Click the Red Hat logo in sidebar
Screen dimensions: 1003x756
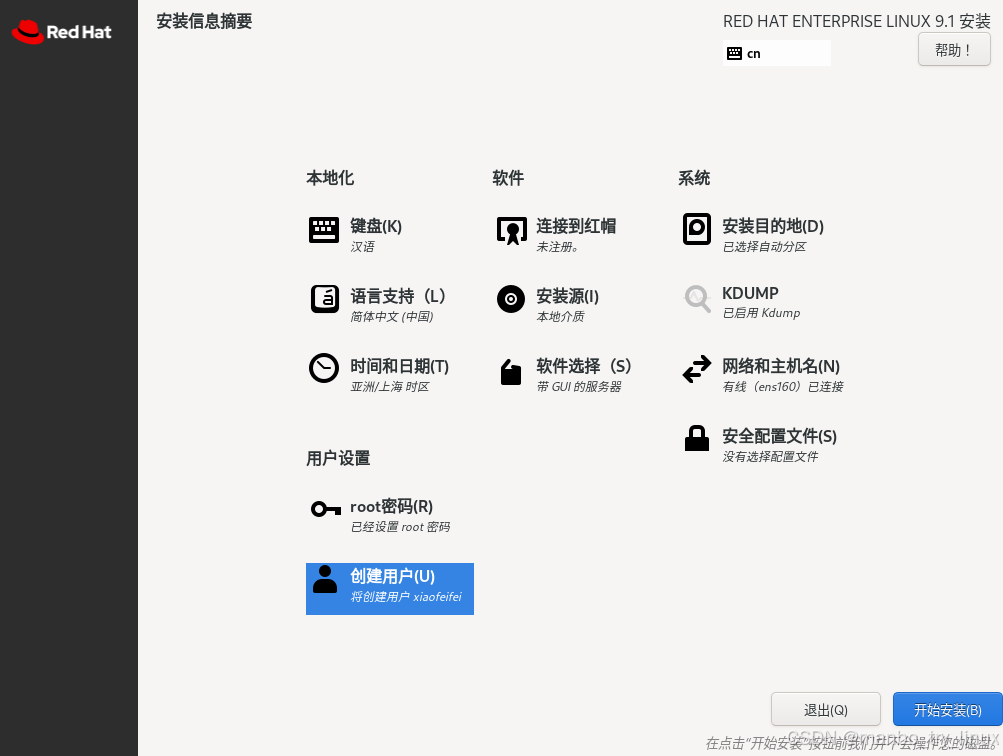(61, 32)
